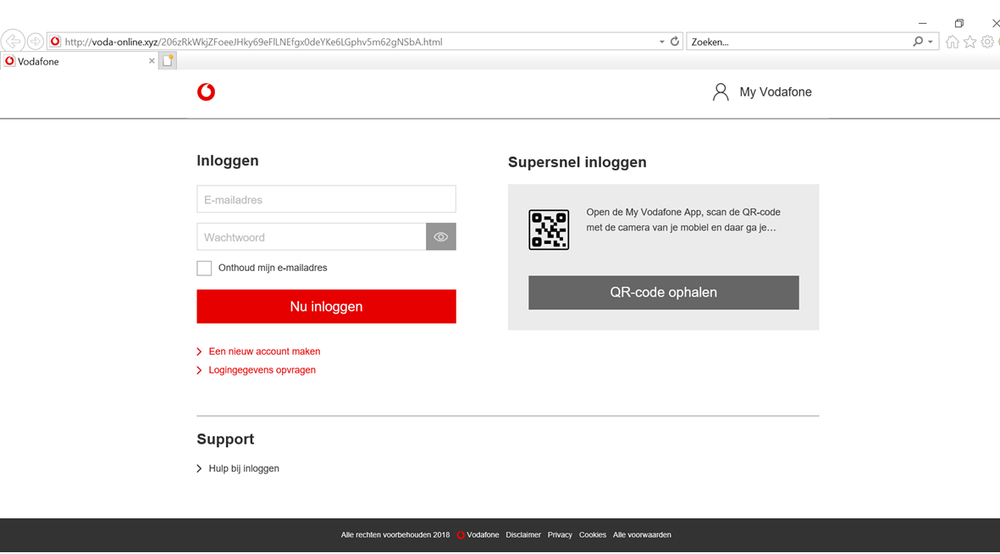This screenshot has width=1000, height=554.
Task: Click the browser forward arrow button
Action: 35,41
